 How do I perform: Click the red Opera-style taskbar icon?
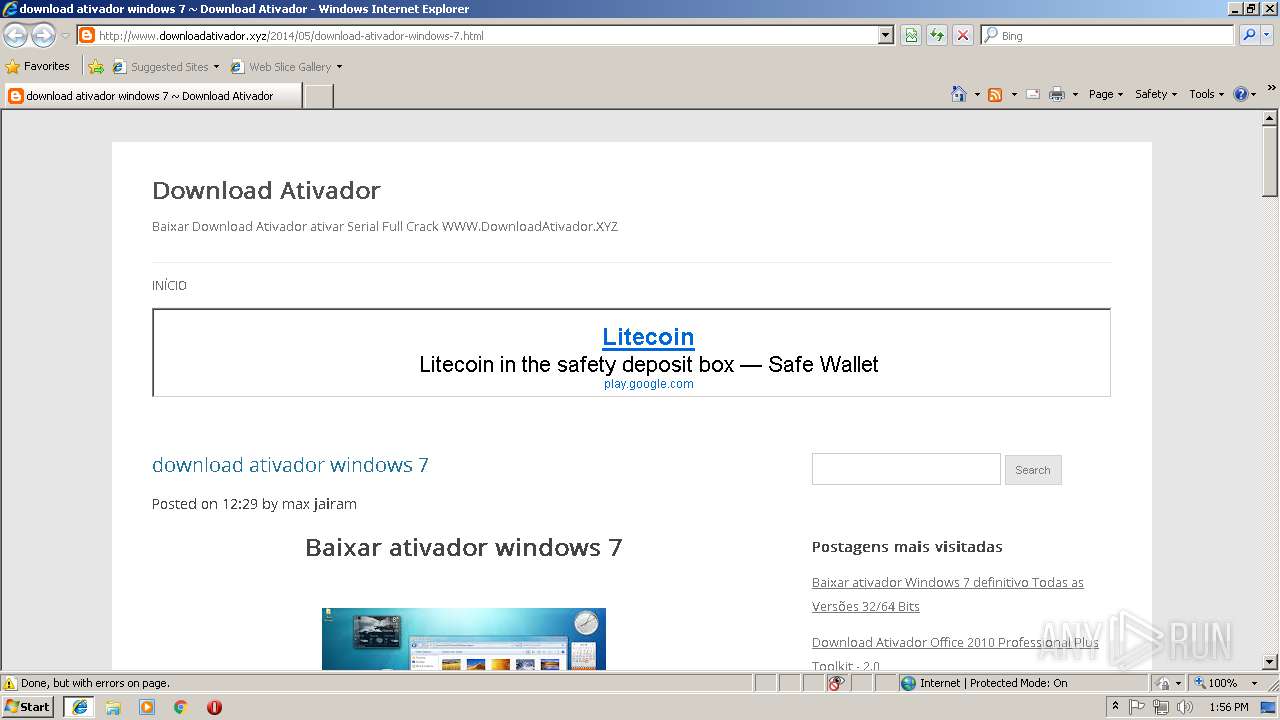(x=214, y=707)
